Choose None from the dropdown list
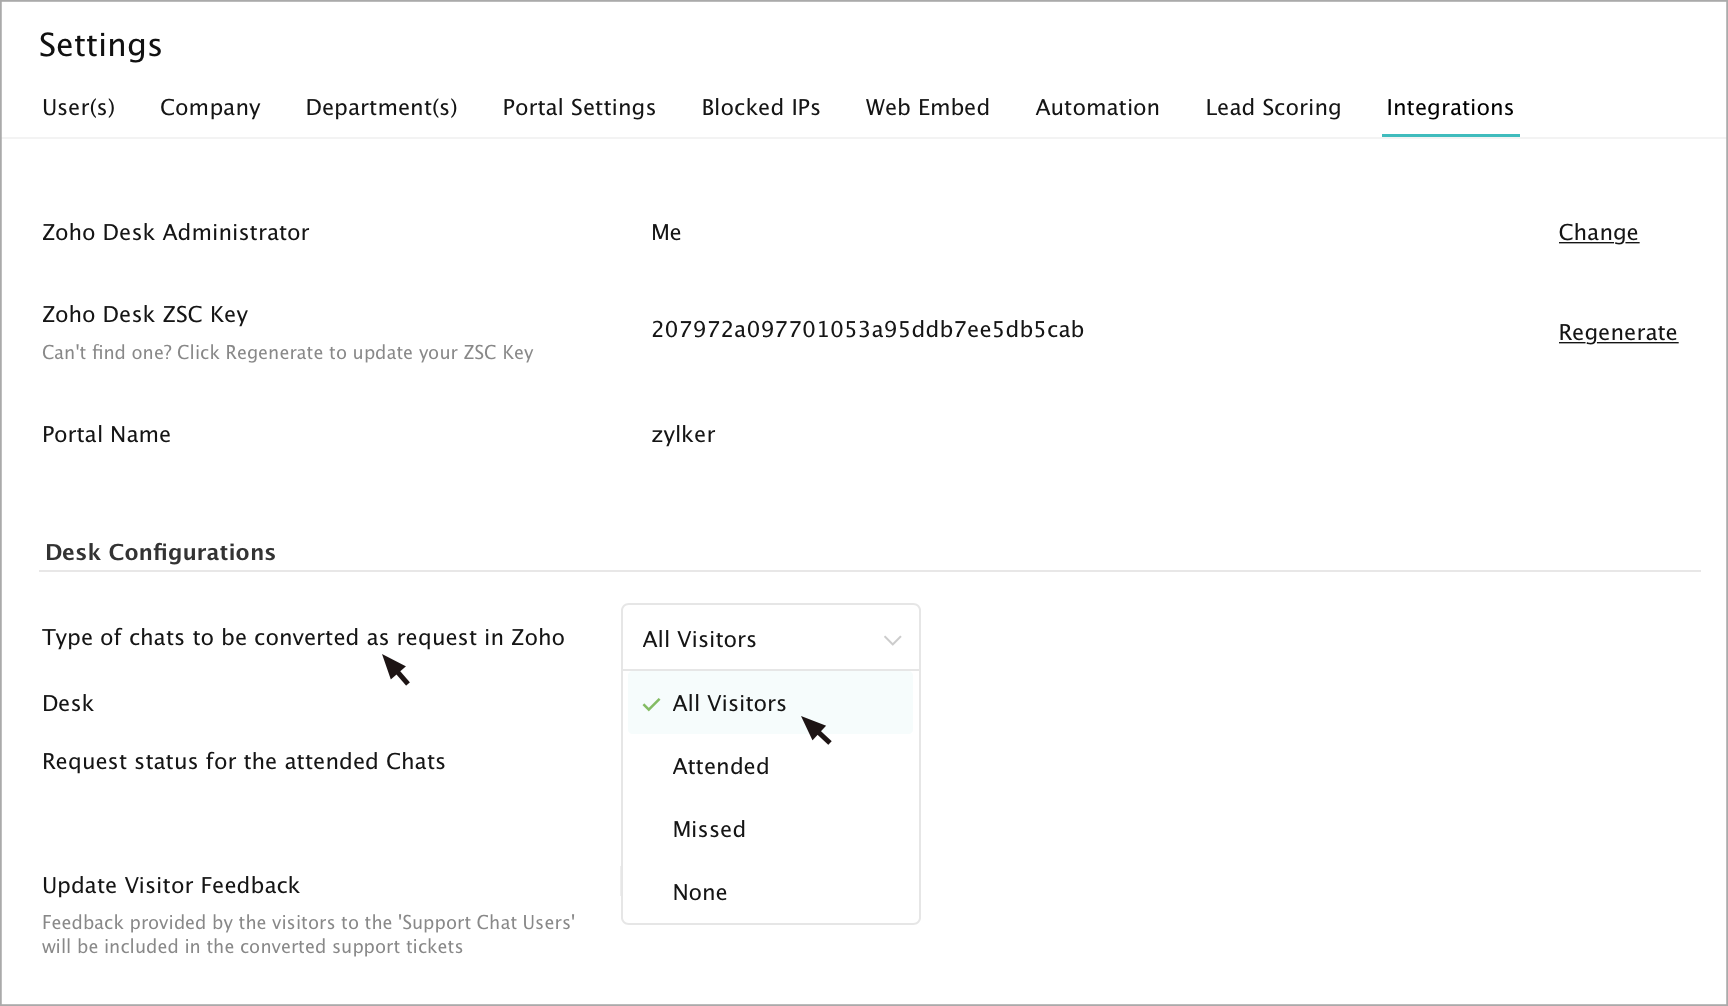This screenshot has width=1728, height=1006. tap(700, 893)
